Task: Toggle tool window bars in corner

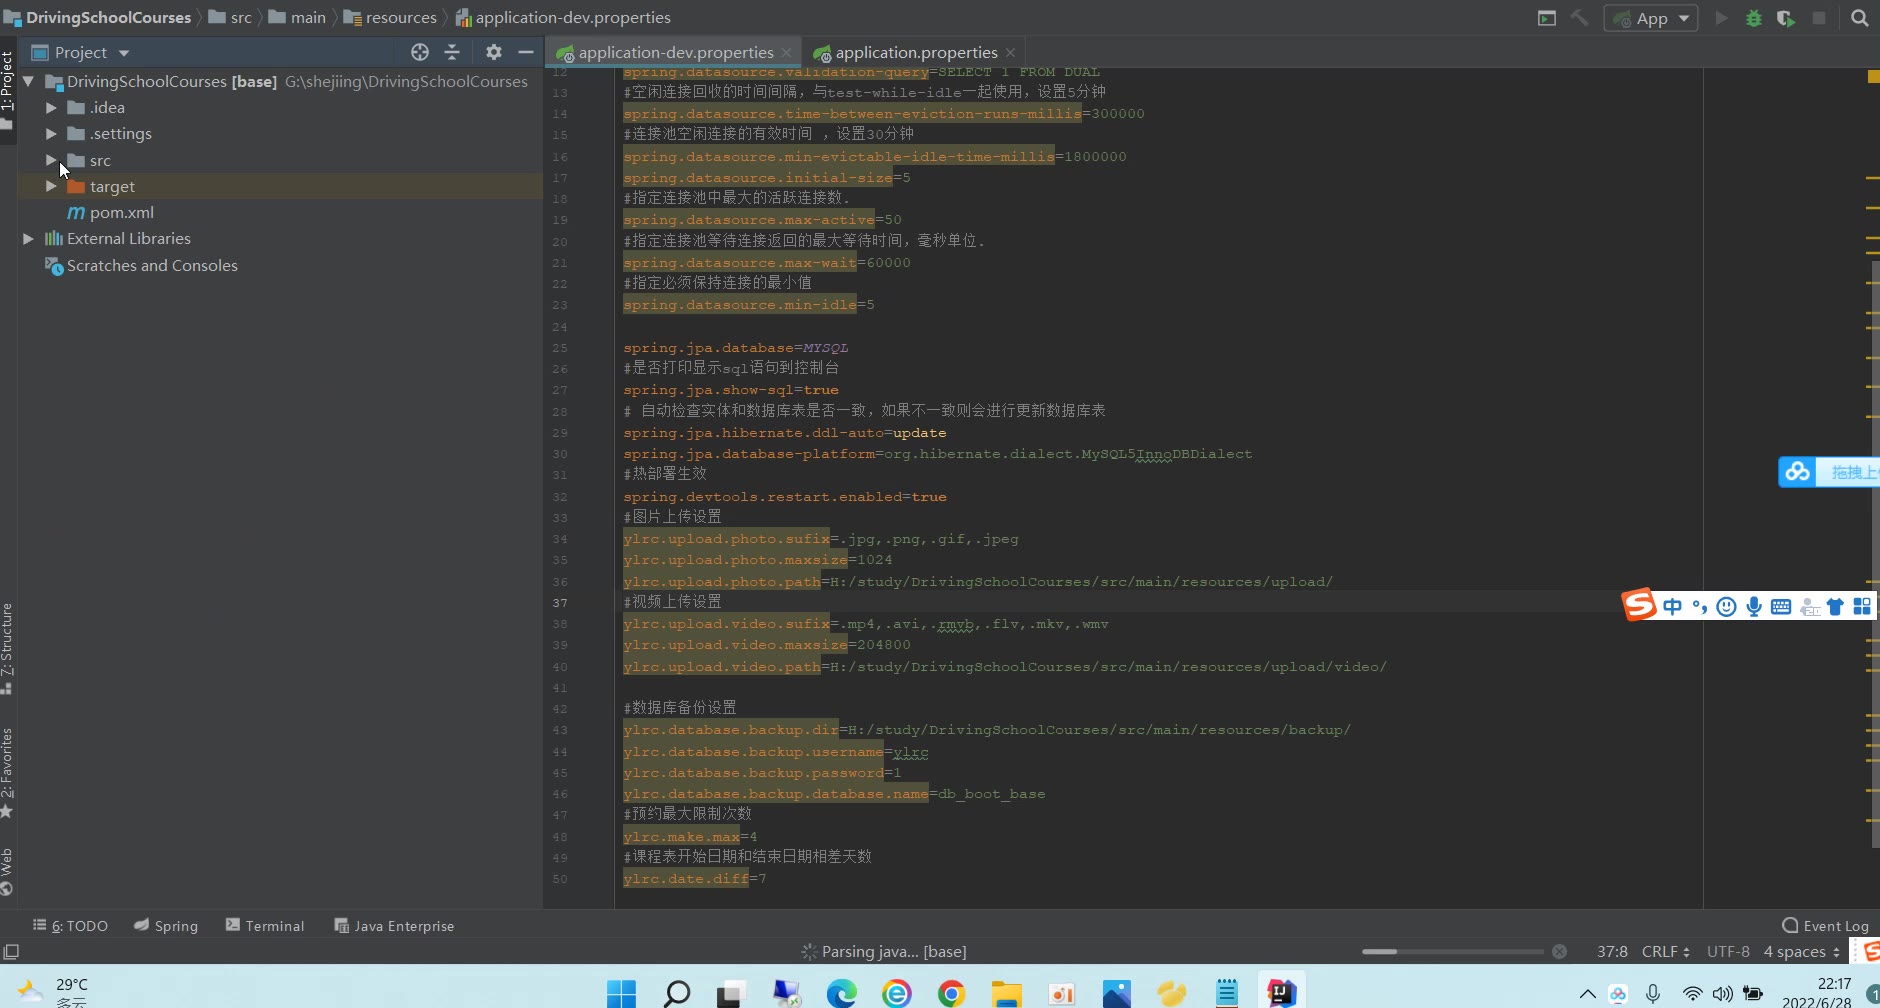Action: click(x=11, y=951)
